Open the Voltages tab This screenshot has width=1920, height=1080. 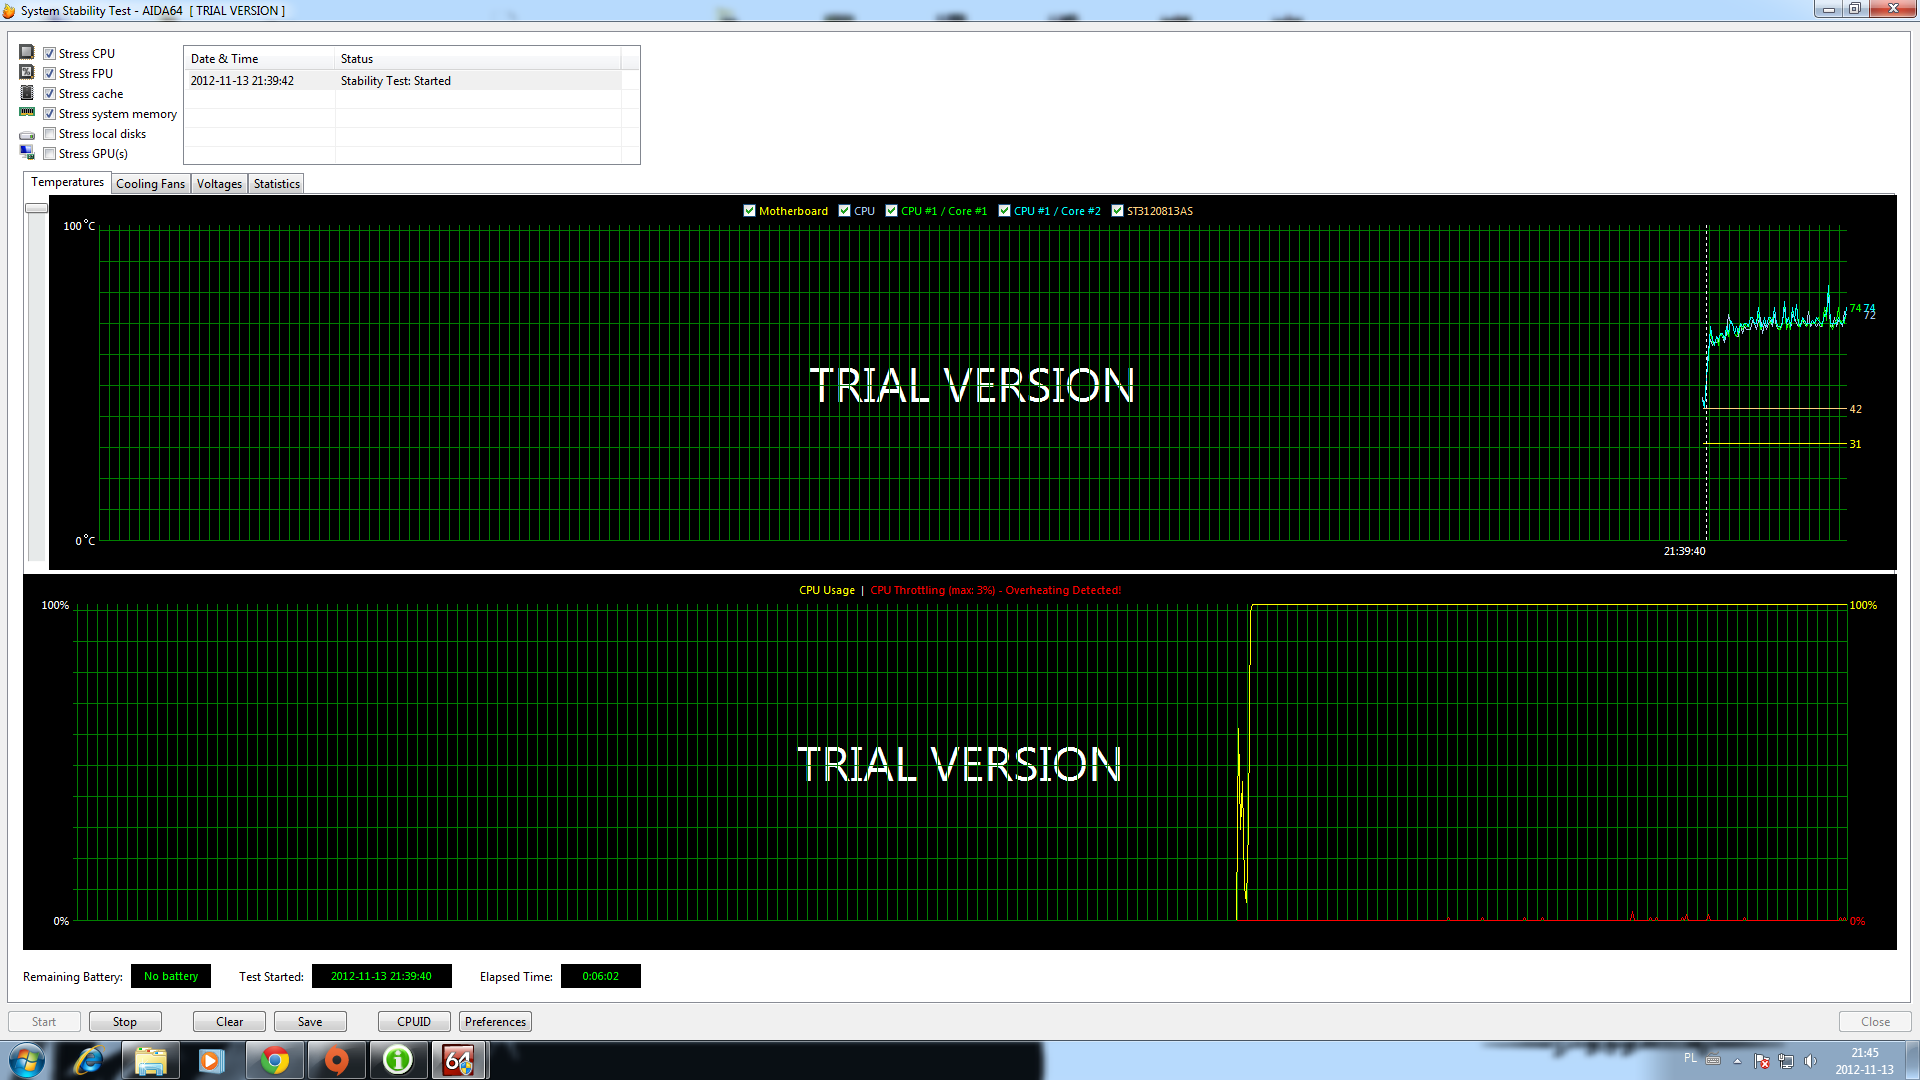tap(219, 184)
